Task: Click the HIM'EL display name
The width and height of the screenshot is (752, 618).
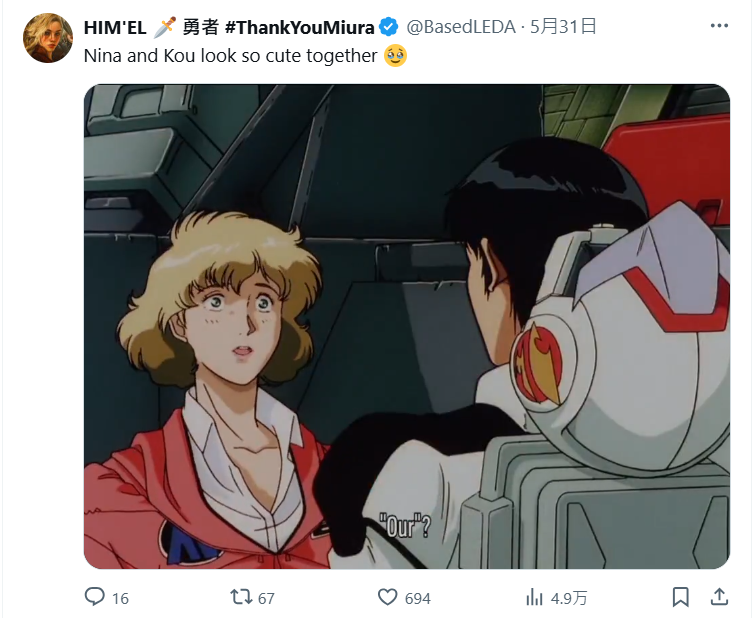Action: click(115, 27)
